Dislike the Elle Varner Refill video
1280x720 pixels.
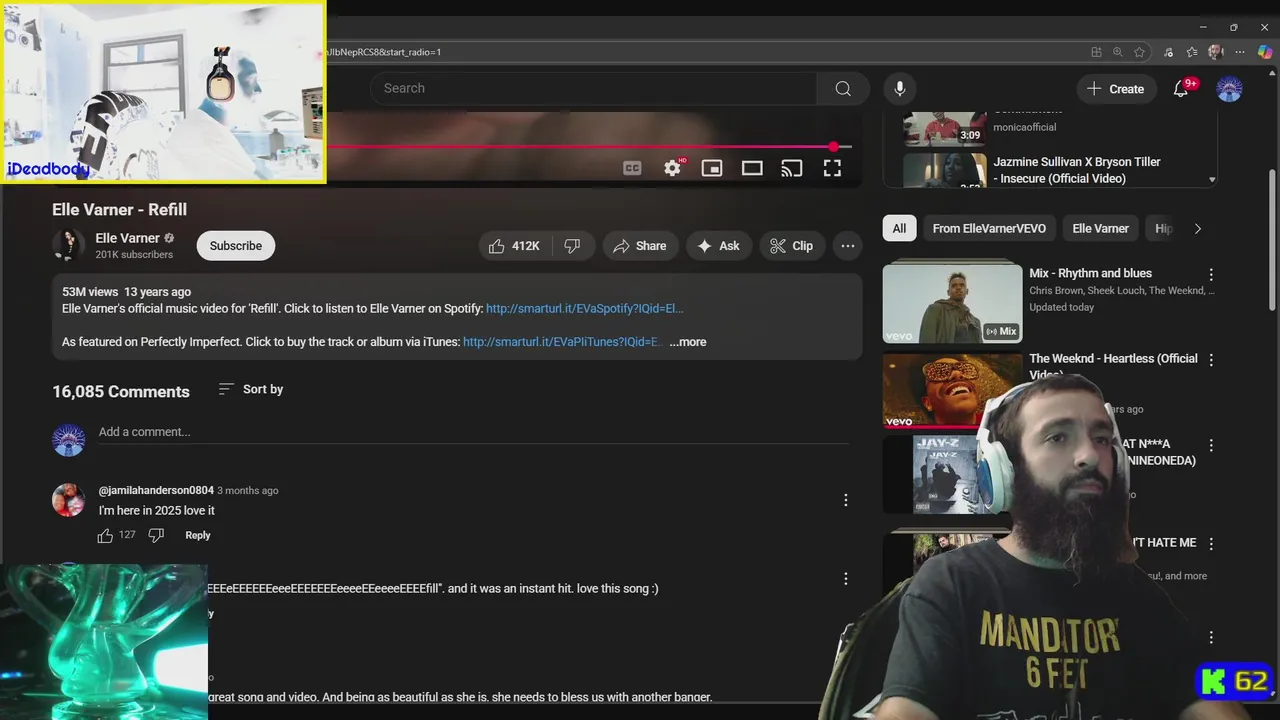pos(573,246)
